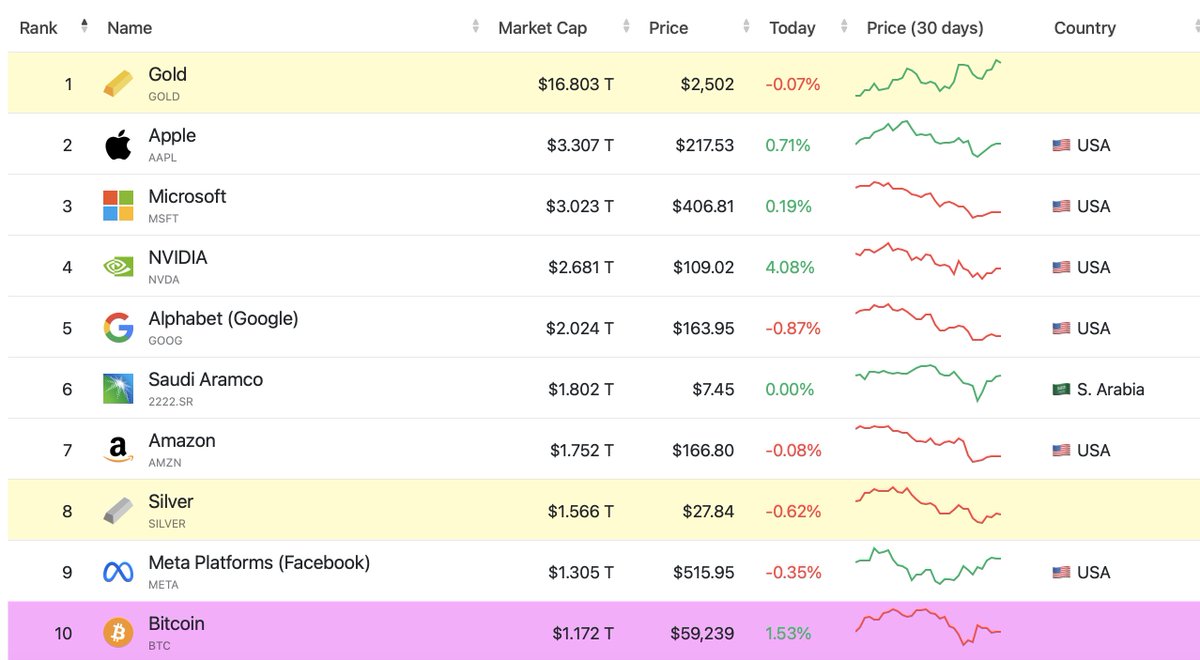This screenshot has height=660, width=1200.
Task: Click the USA flag in NVIDIA row
Action: (1062, 268)
